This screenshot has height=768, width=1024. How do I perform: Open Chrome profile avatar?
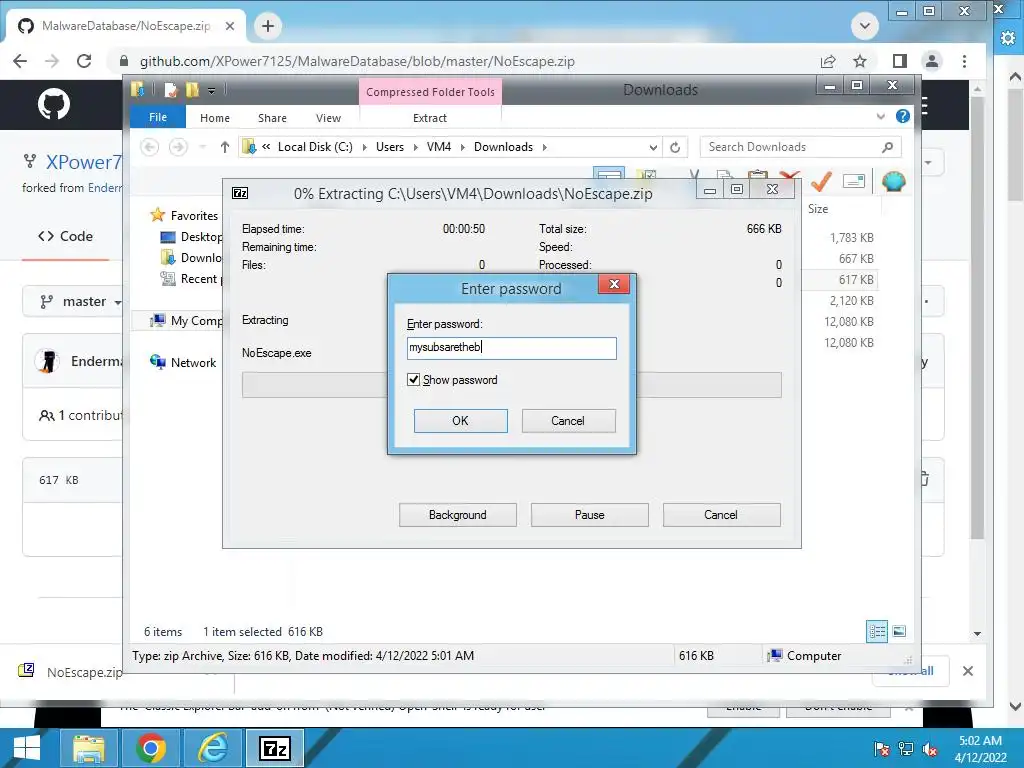pos(932,61)
